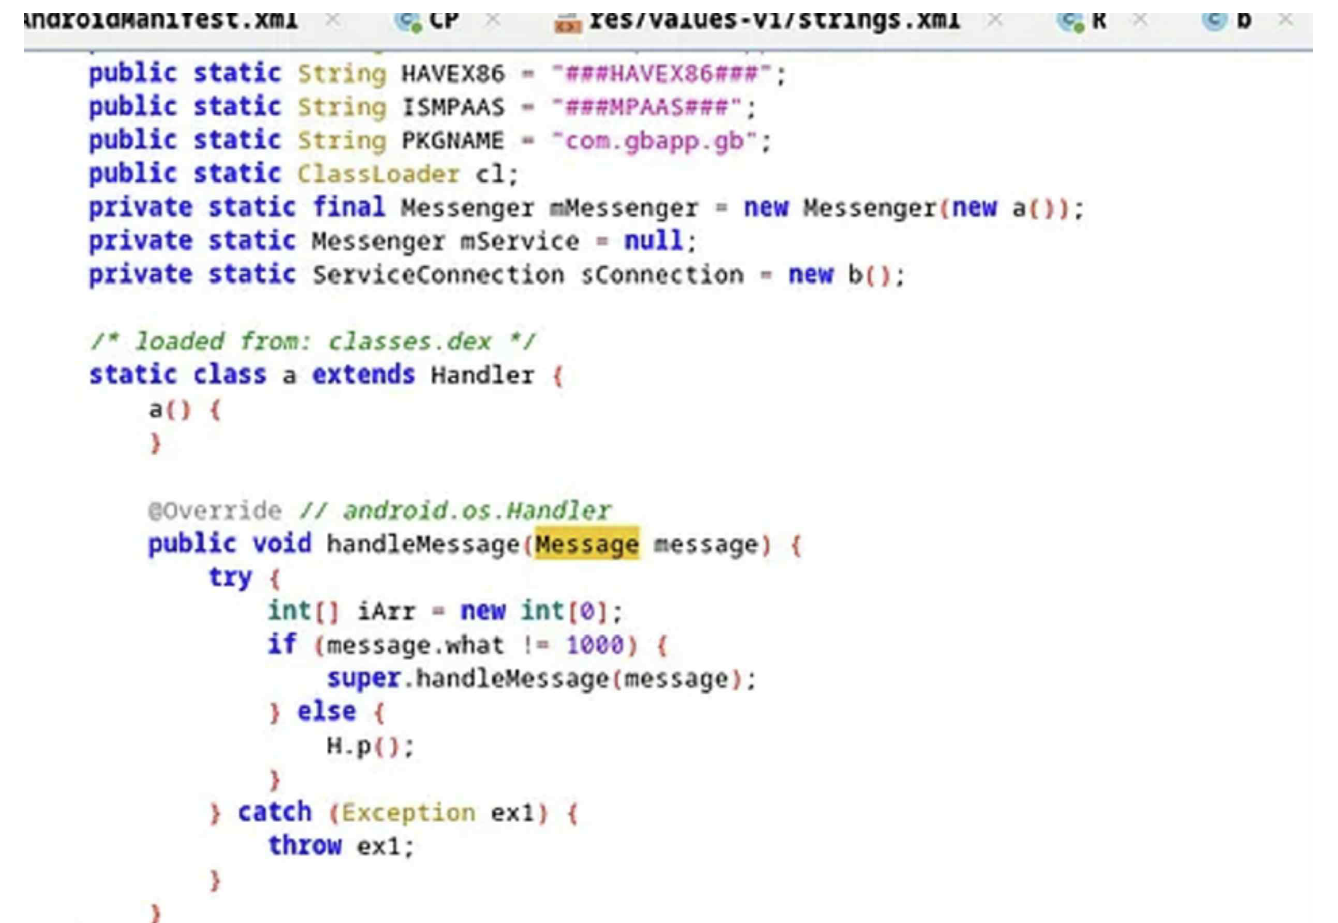Close the AndroidManifest.xml tab
This screenshot has height=923, width=1338.
[x=333, y=20]
